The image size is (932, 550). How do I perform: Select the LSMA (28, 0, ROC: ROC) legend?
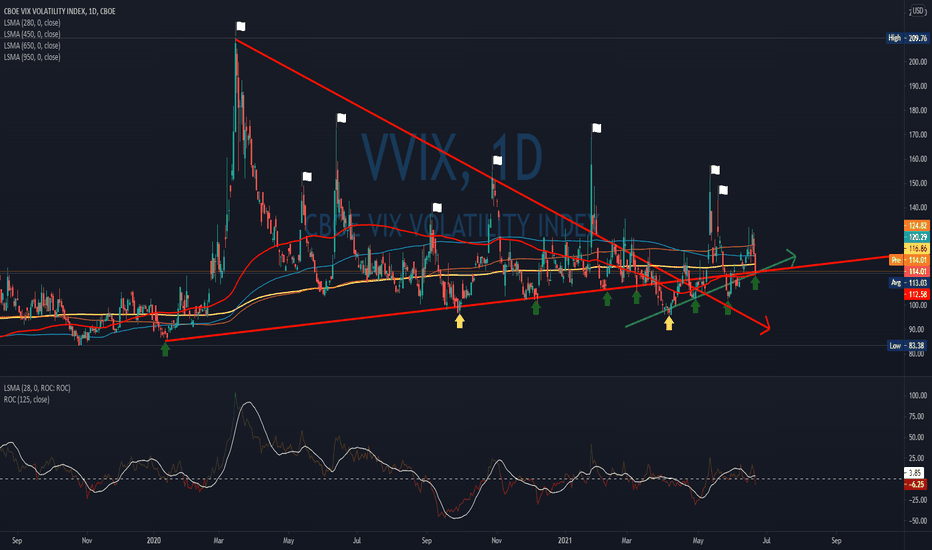point(37,388)
